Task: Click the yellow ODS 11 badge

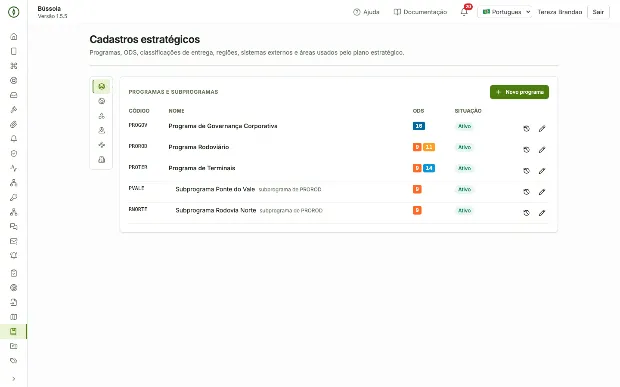Action: click(x=429, y=147)
